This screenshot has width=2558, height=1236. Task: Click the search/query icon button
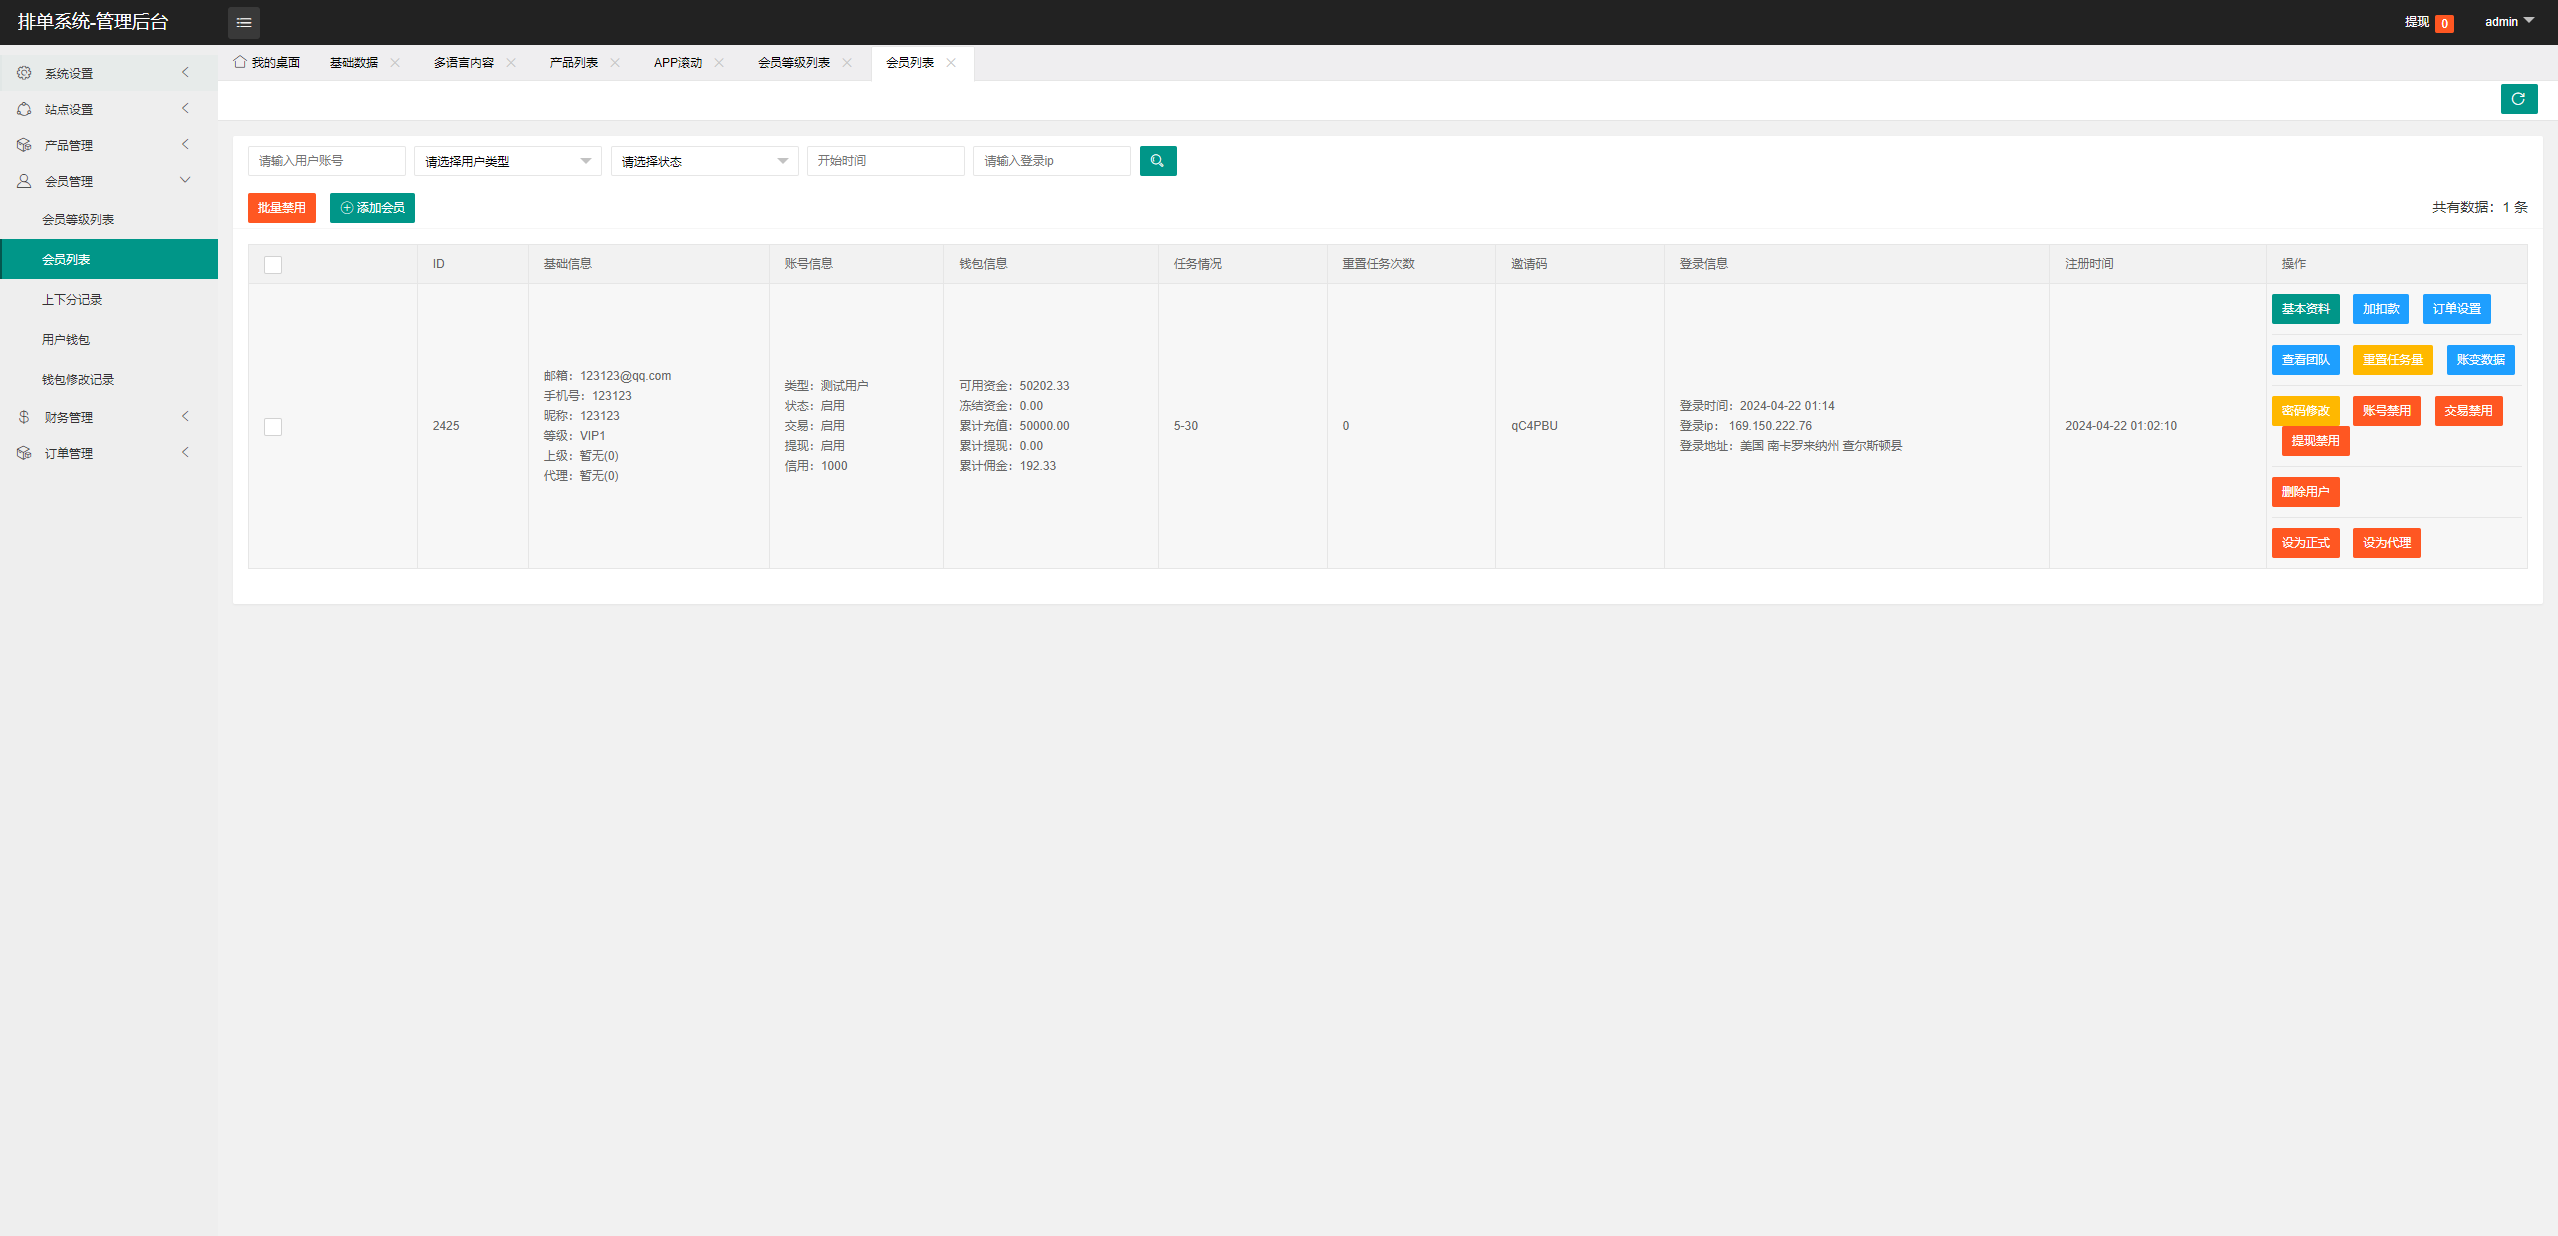point(1158,160)
